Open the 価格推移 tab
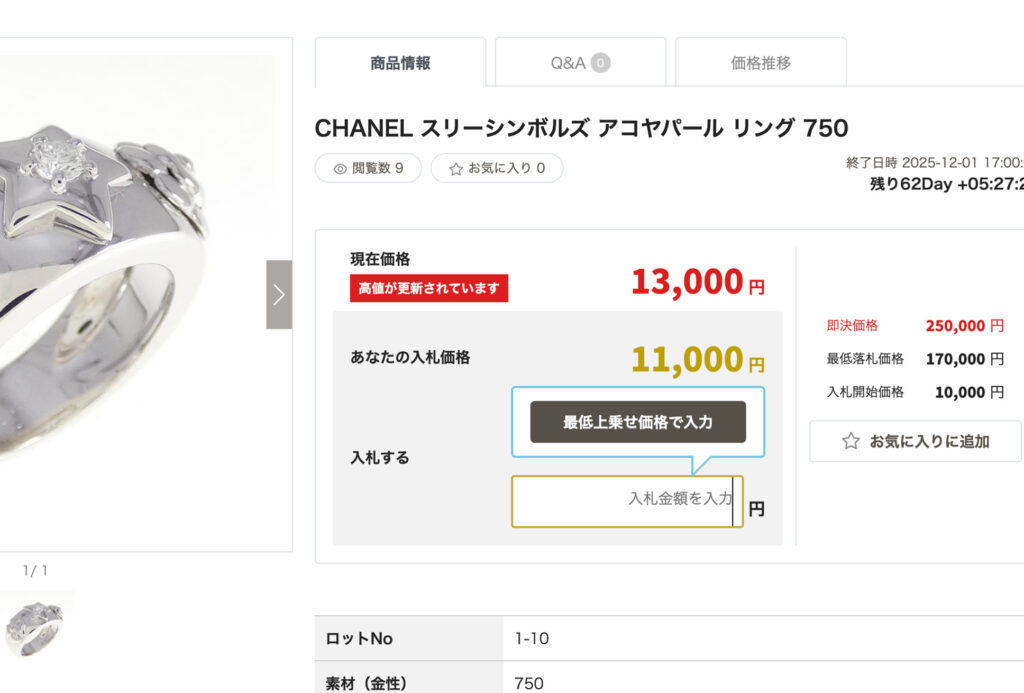This screenshot has width=1024, height=693. [761, 63]
